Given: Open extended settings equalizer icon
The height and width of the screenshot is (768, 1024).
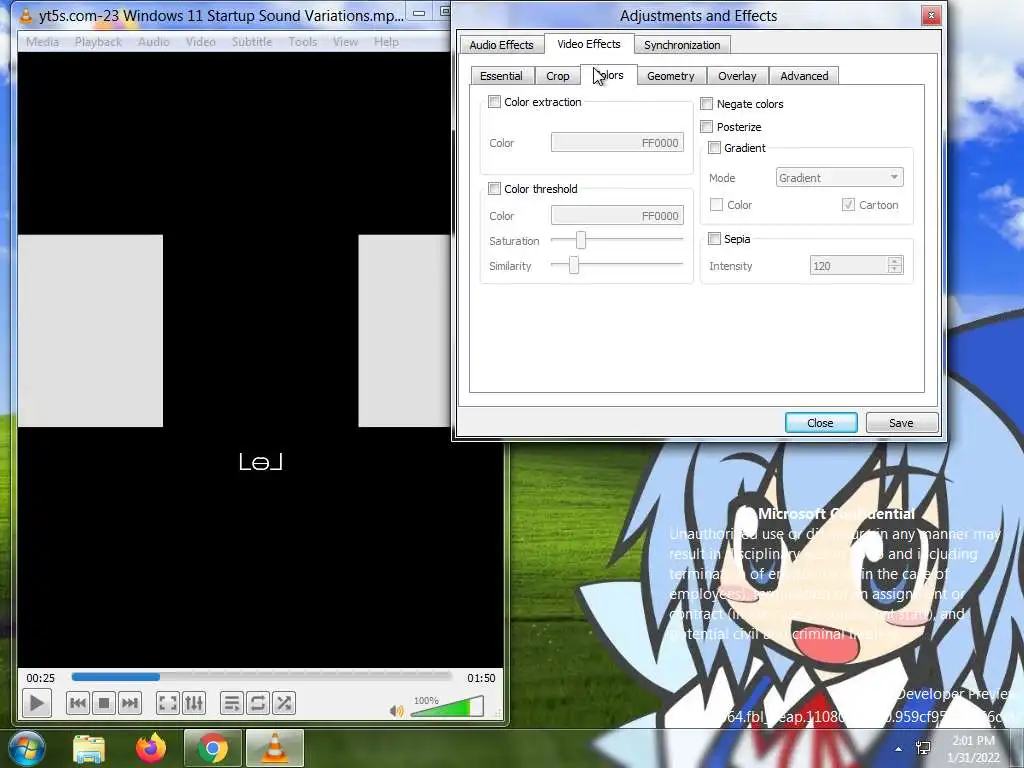Looking at the screenshot, I should pyautogui.click(x=194, y=703).
